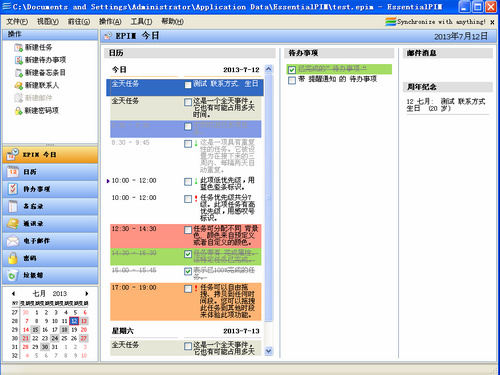The width and height of the screenshot is (500, 375).
Task: Open the 日历 calendar module icon
Action: [13, 172]
